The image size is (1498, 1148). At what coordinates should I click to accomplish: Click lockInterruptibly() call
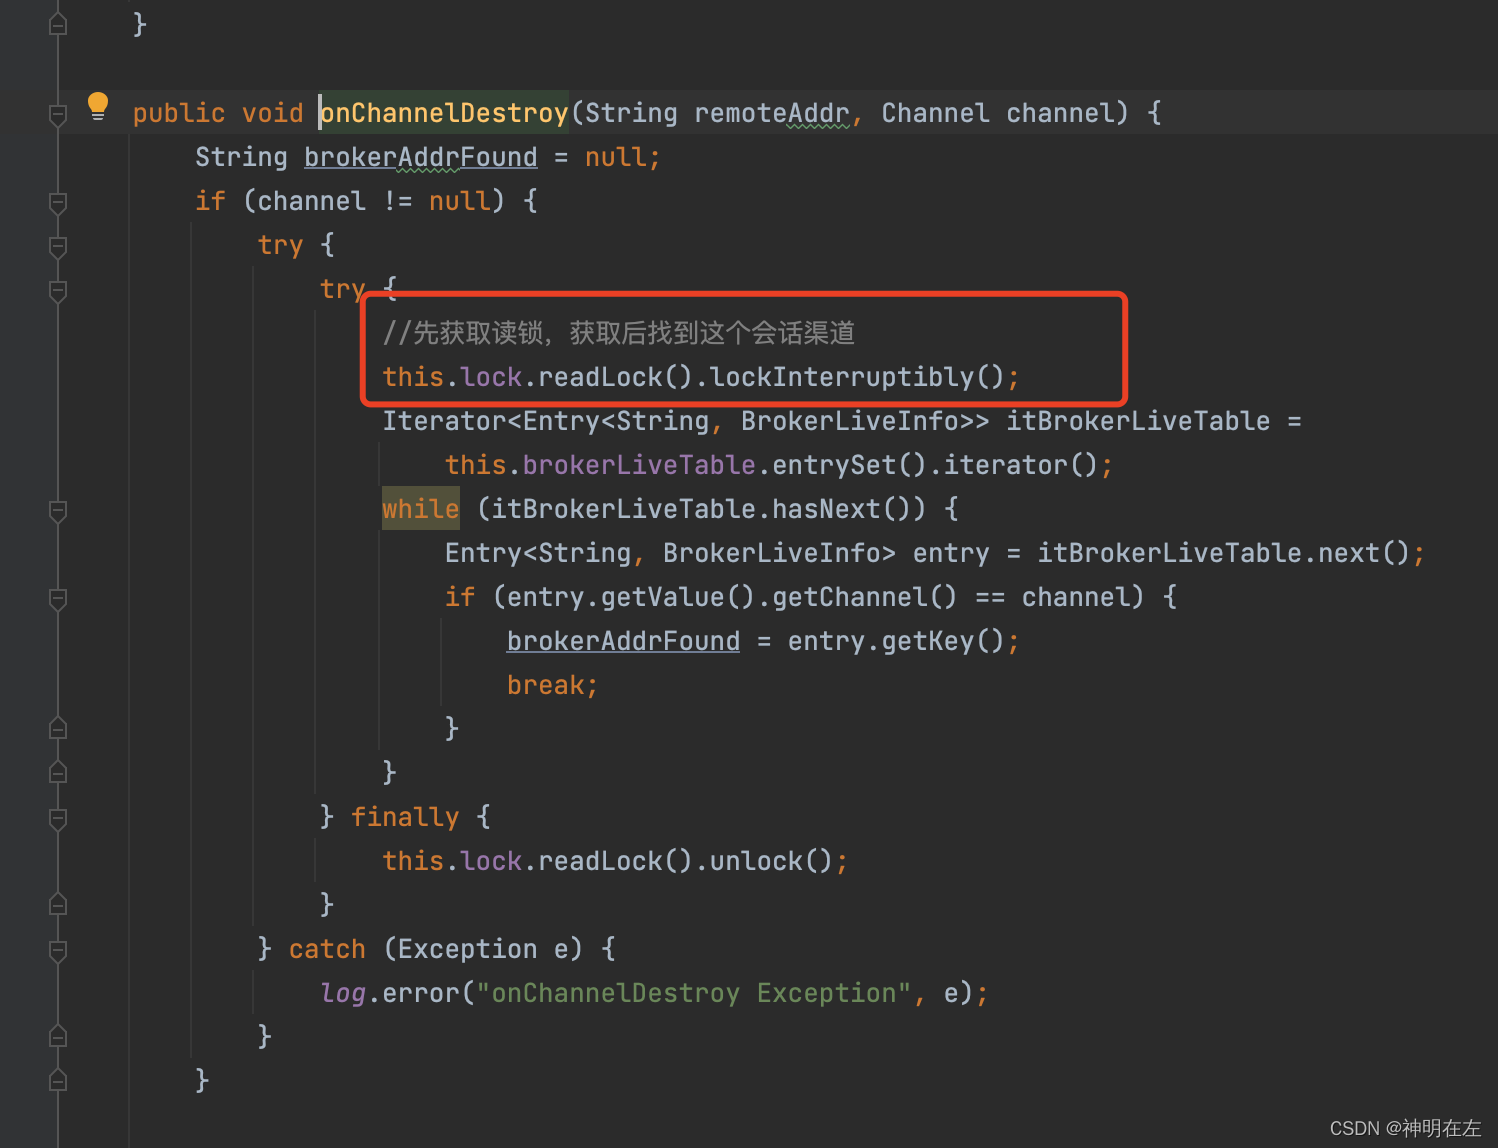857,377
